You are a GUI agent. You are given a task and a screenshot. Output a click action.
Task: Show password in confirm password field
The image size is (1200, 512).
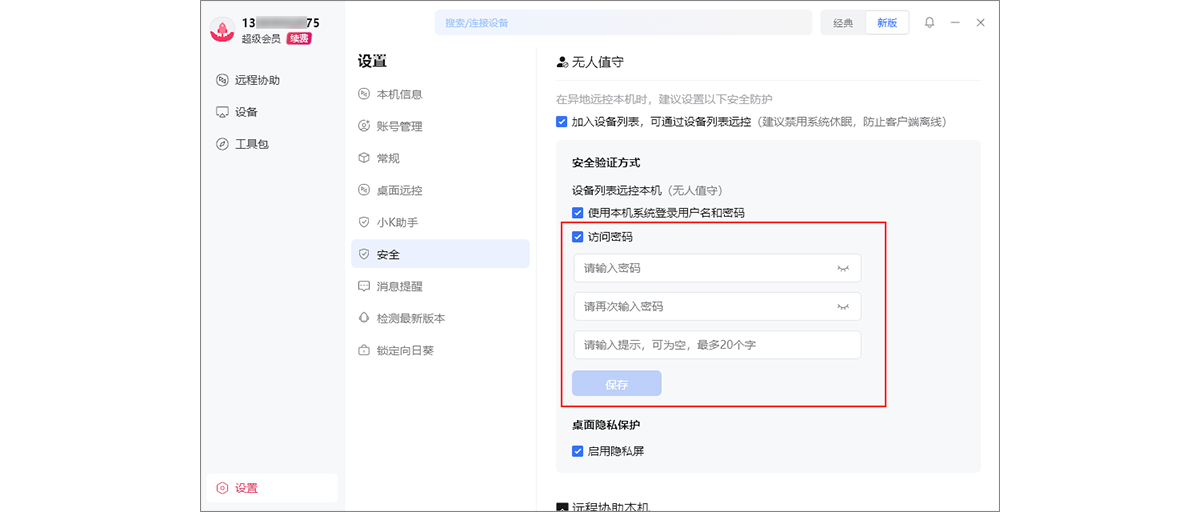pos(843,306)
